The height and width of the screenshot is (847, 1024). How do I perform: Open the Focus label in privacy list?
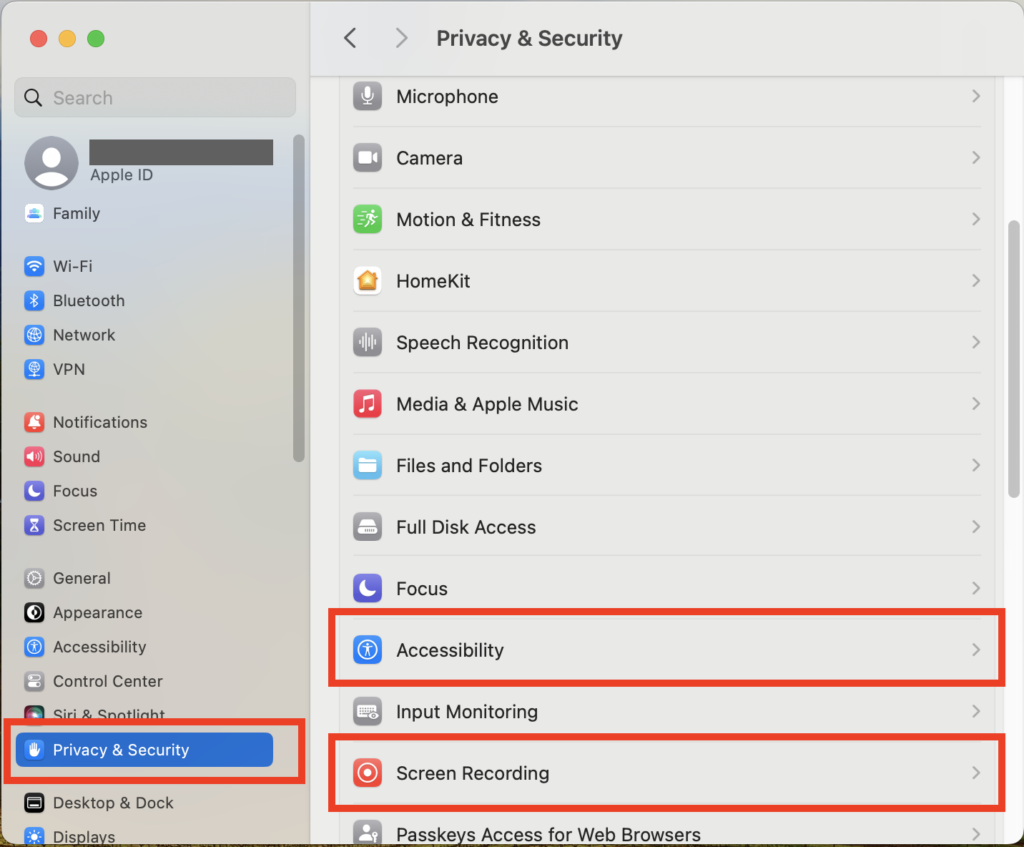422,589
